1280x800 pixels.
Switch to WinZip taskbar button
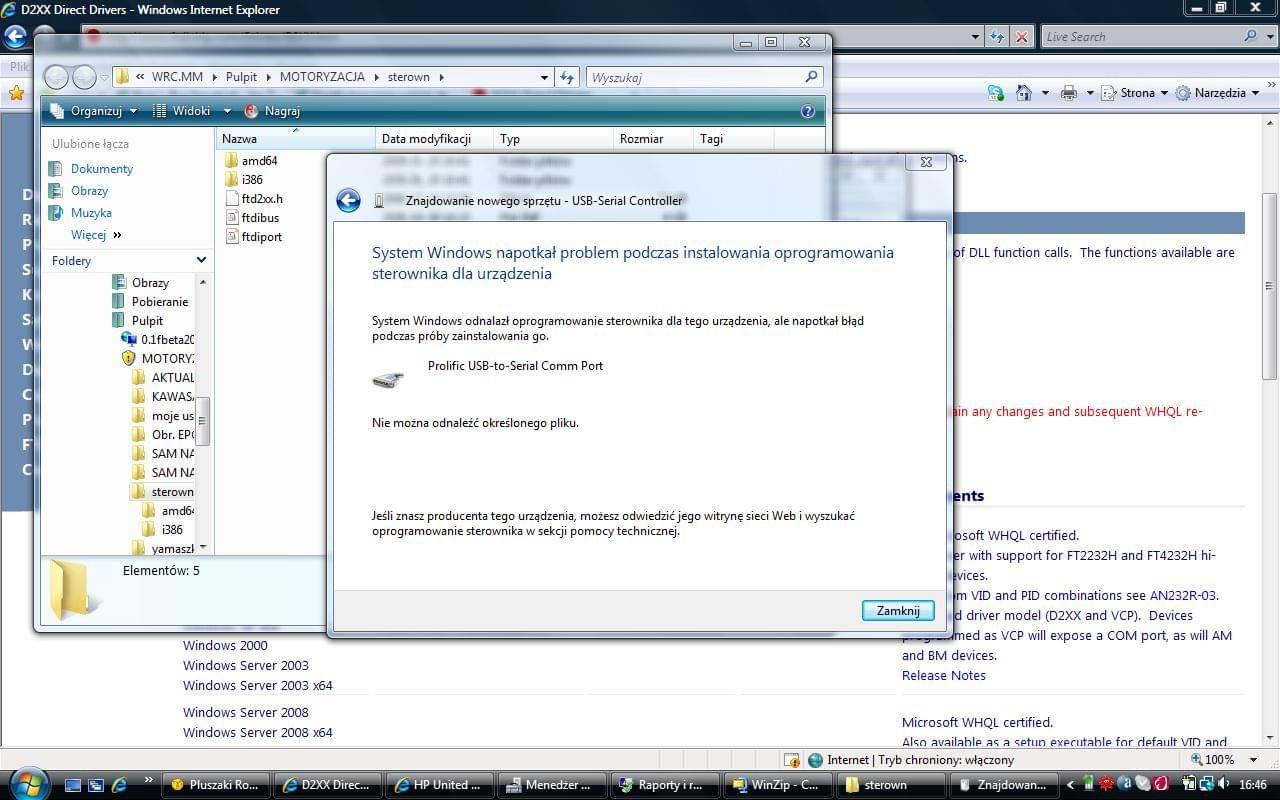pyautogui.click(x=776, y=785)
